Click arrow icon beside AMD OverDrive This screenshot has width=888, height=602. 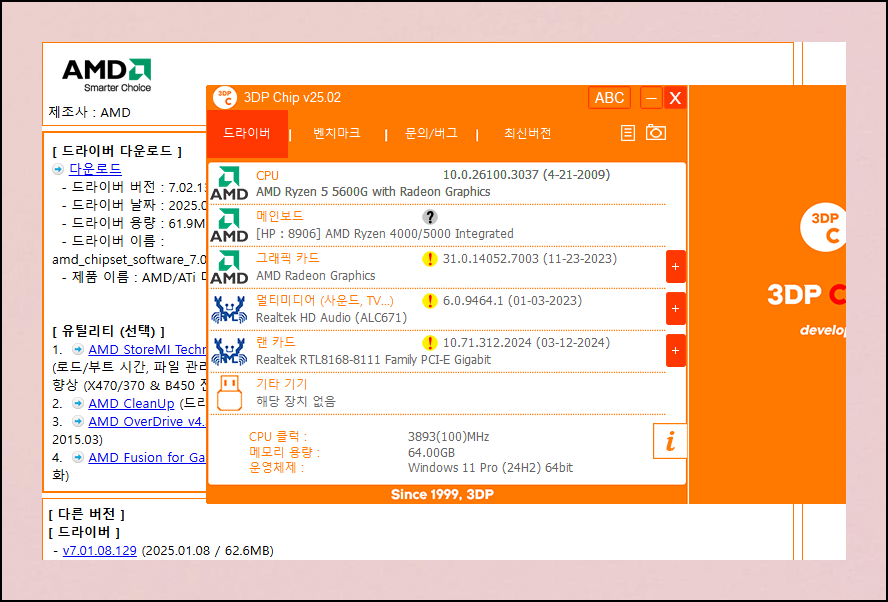tap(78, 422)
